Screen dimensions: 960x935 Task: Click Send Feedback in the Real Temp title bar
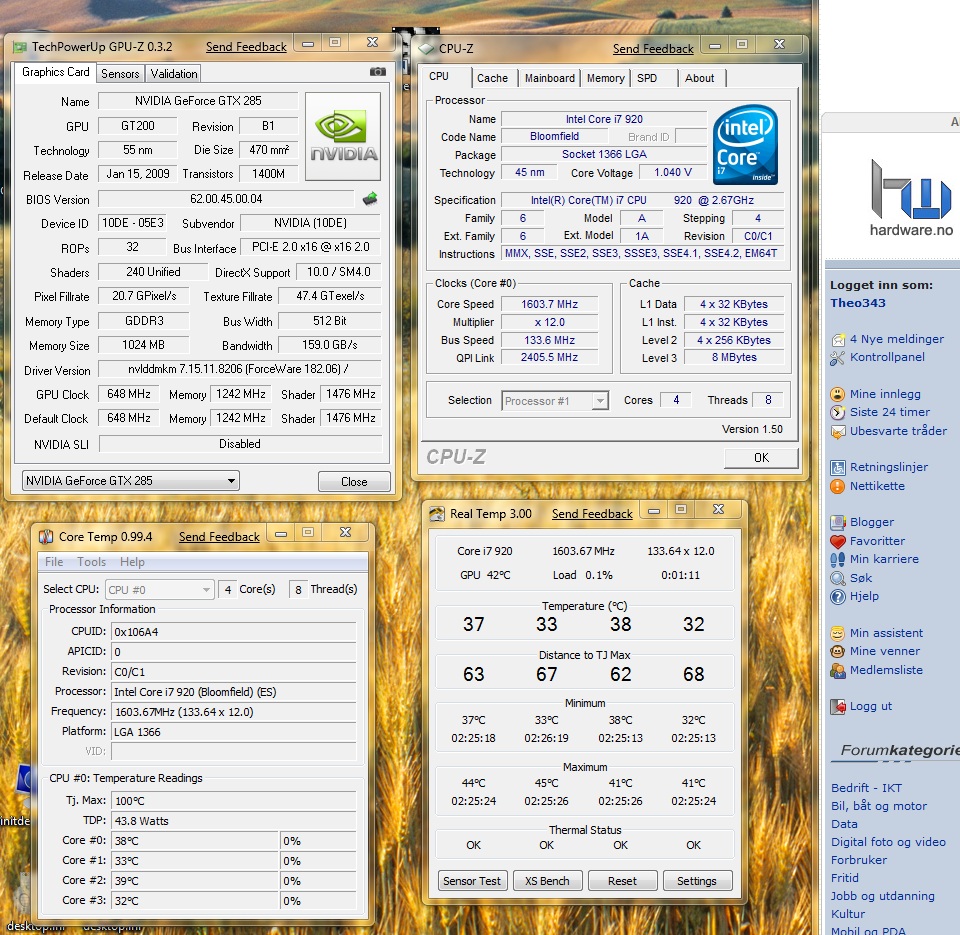592,514
